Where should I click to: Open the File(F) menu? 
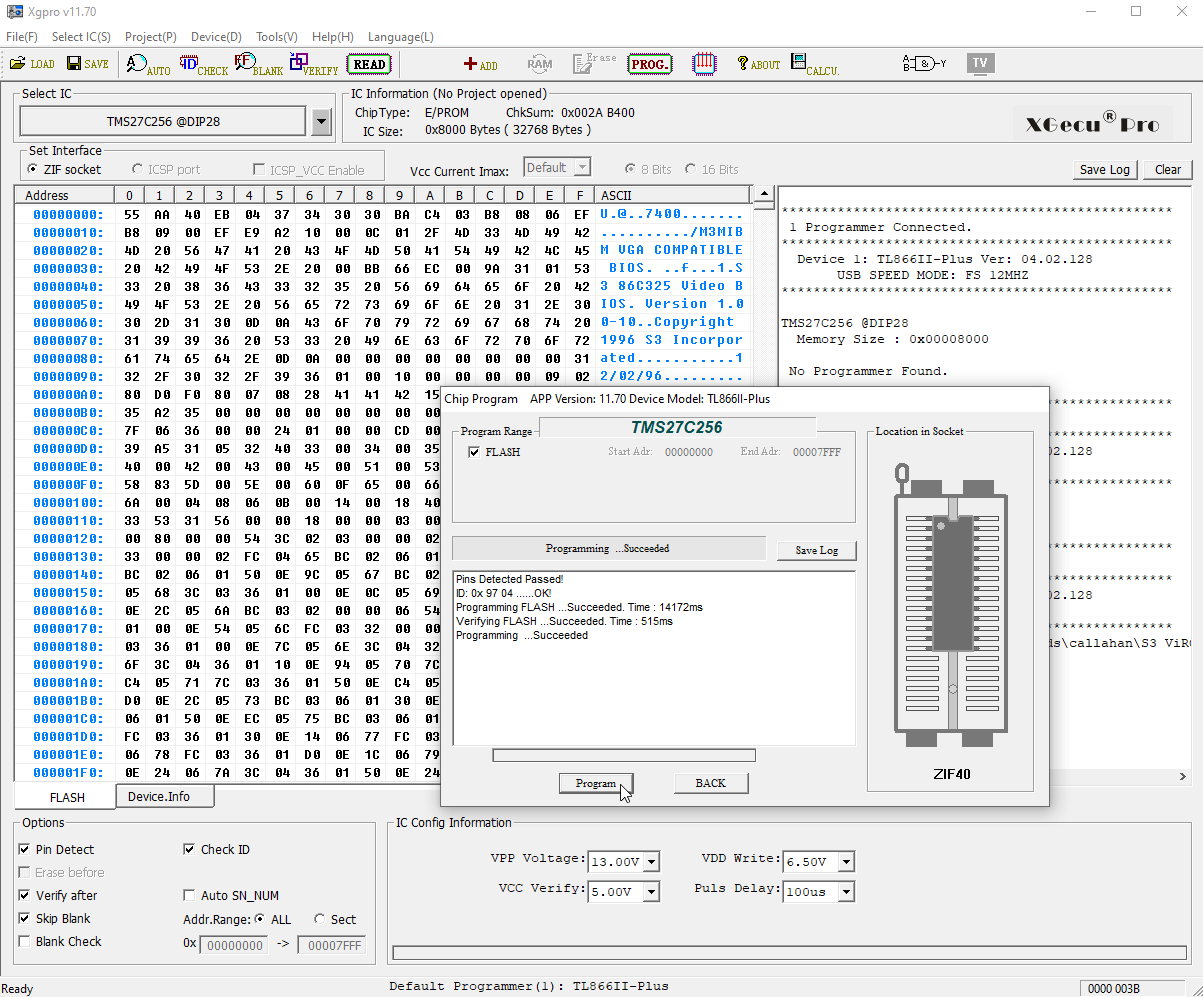(22, 37)
